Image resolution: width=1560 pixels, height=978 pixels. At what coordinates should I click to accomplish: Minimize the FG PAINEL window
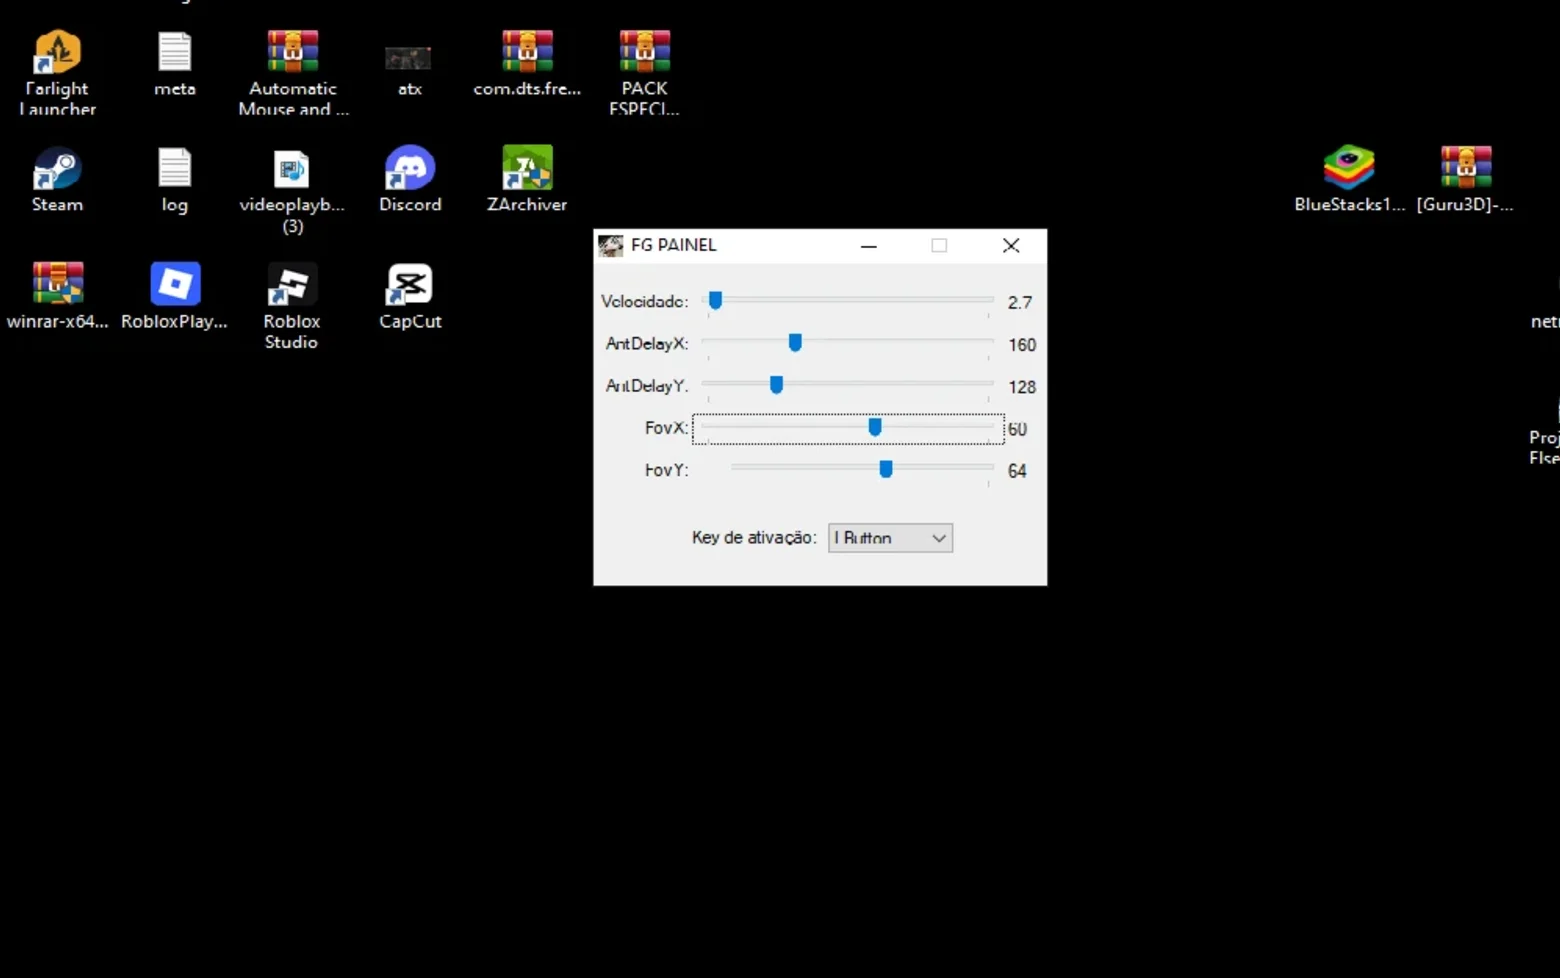point(869,246)
